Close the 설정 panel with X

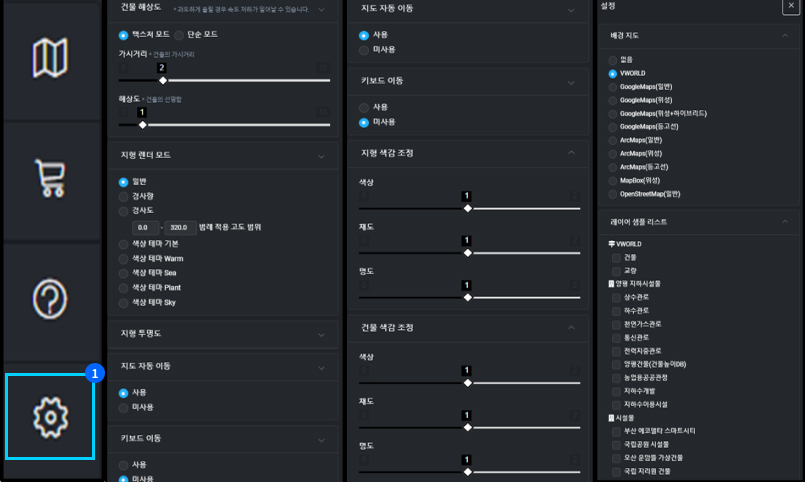[790, 7]
